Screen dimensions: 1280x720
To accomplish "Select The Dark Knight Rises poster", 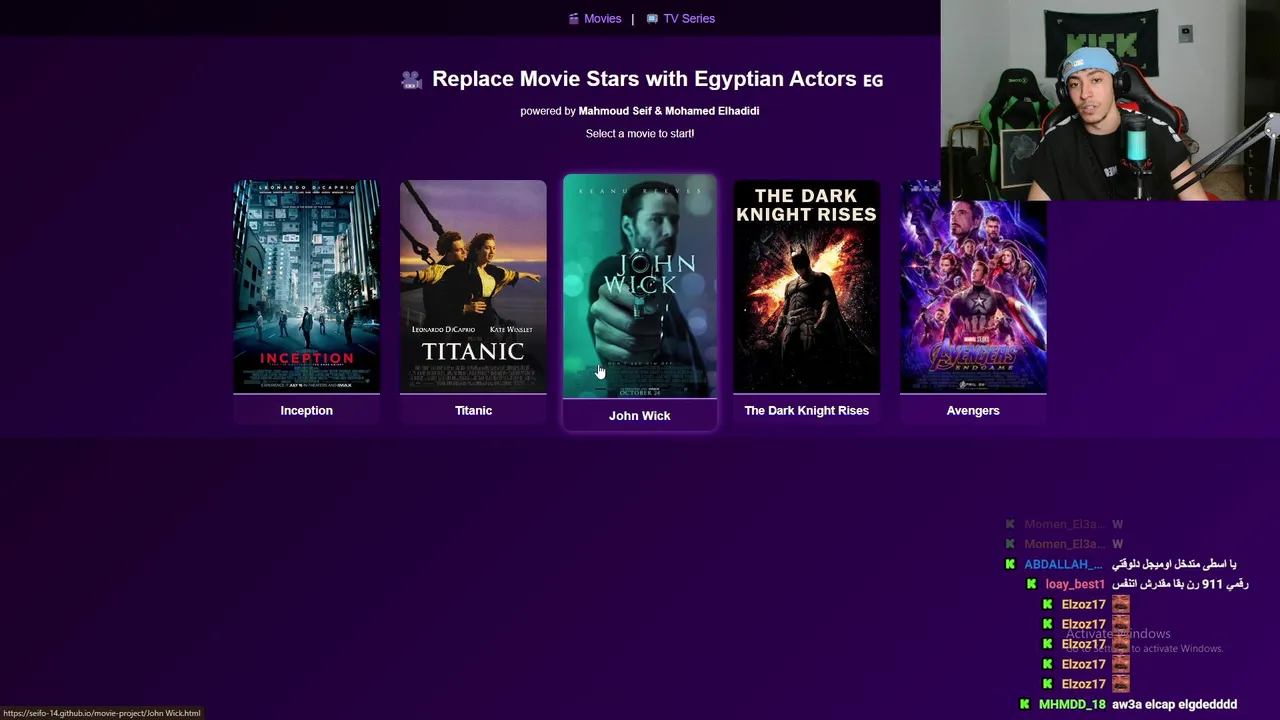I will pos(807,287).
